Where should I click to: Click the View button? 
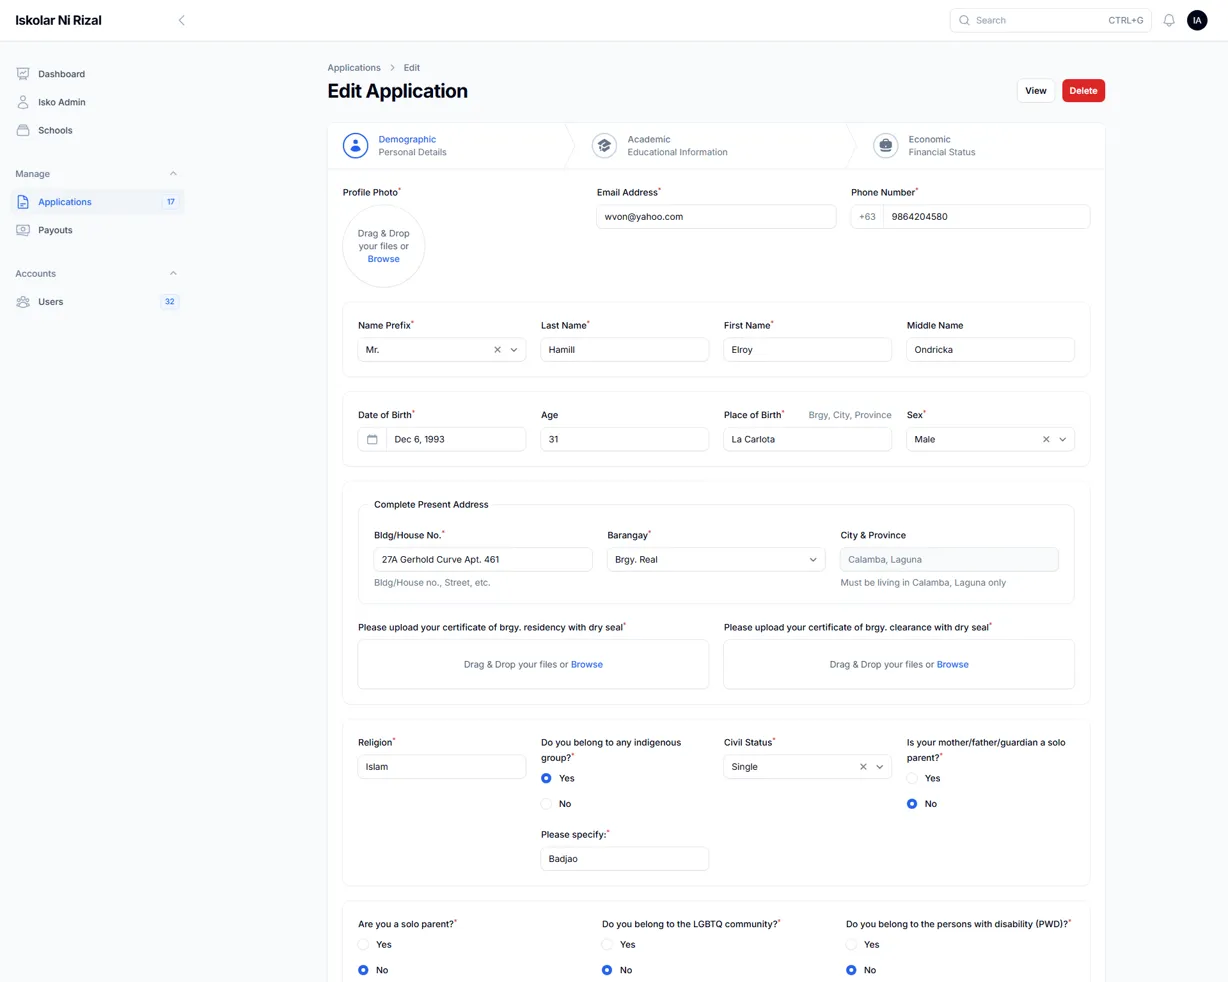[1036, 91]
